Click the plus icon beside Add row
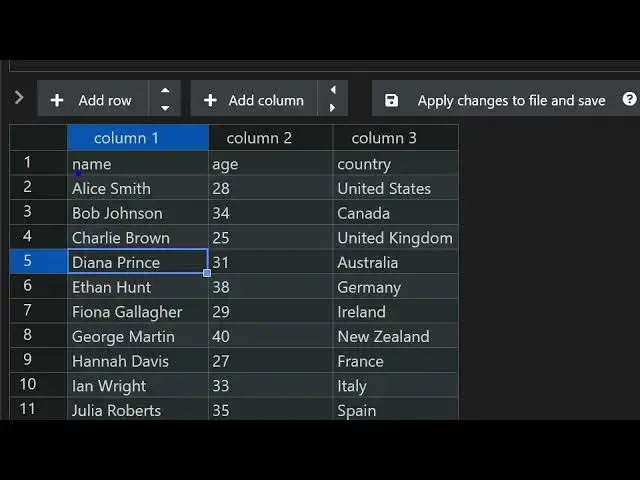Viewport: 640px width, 480px height. [x=57, y=100]
